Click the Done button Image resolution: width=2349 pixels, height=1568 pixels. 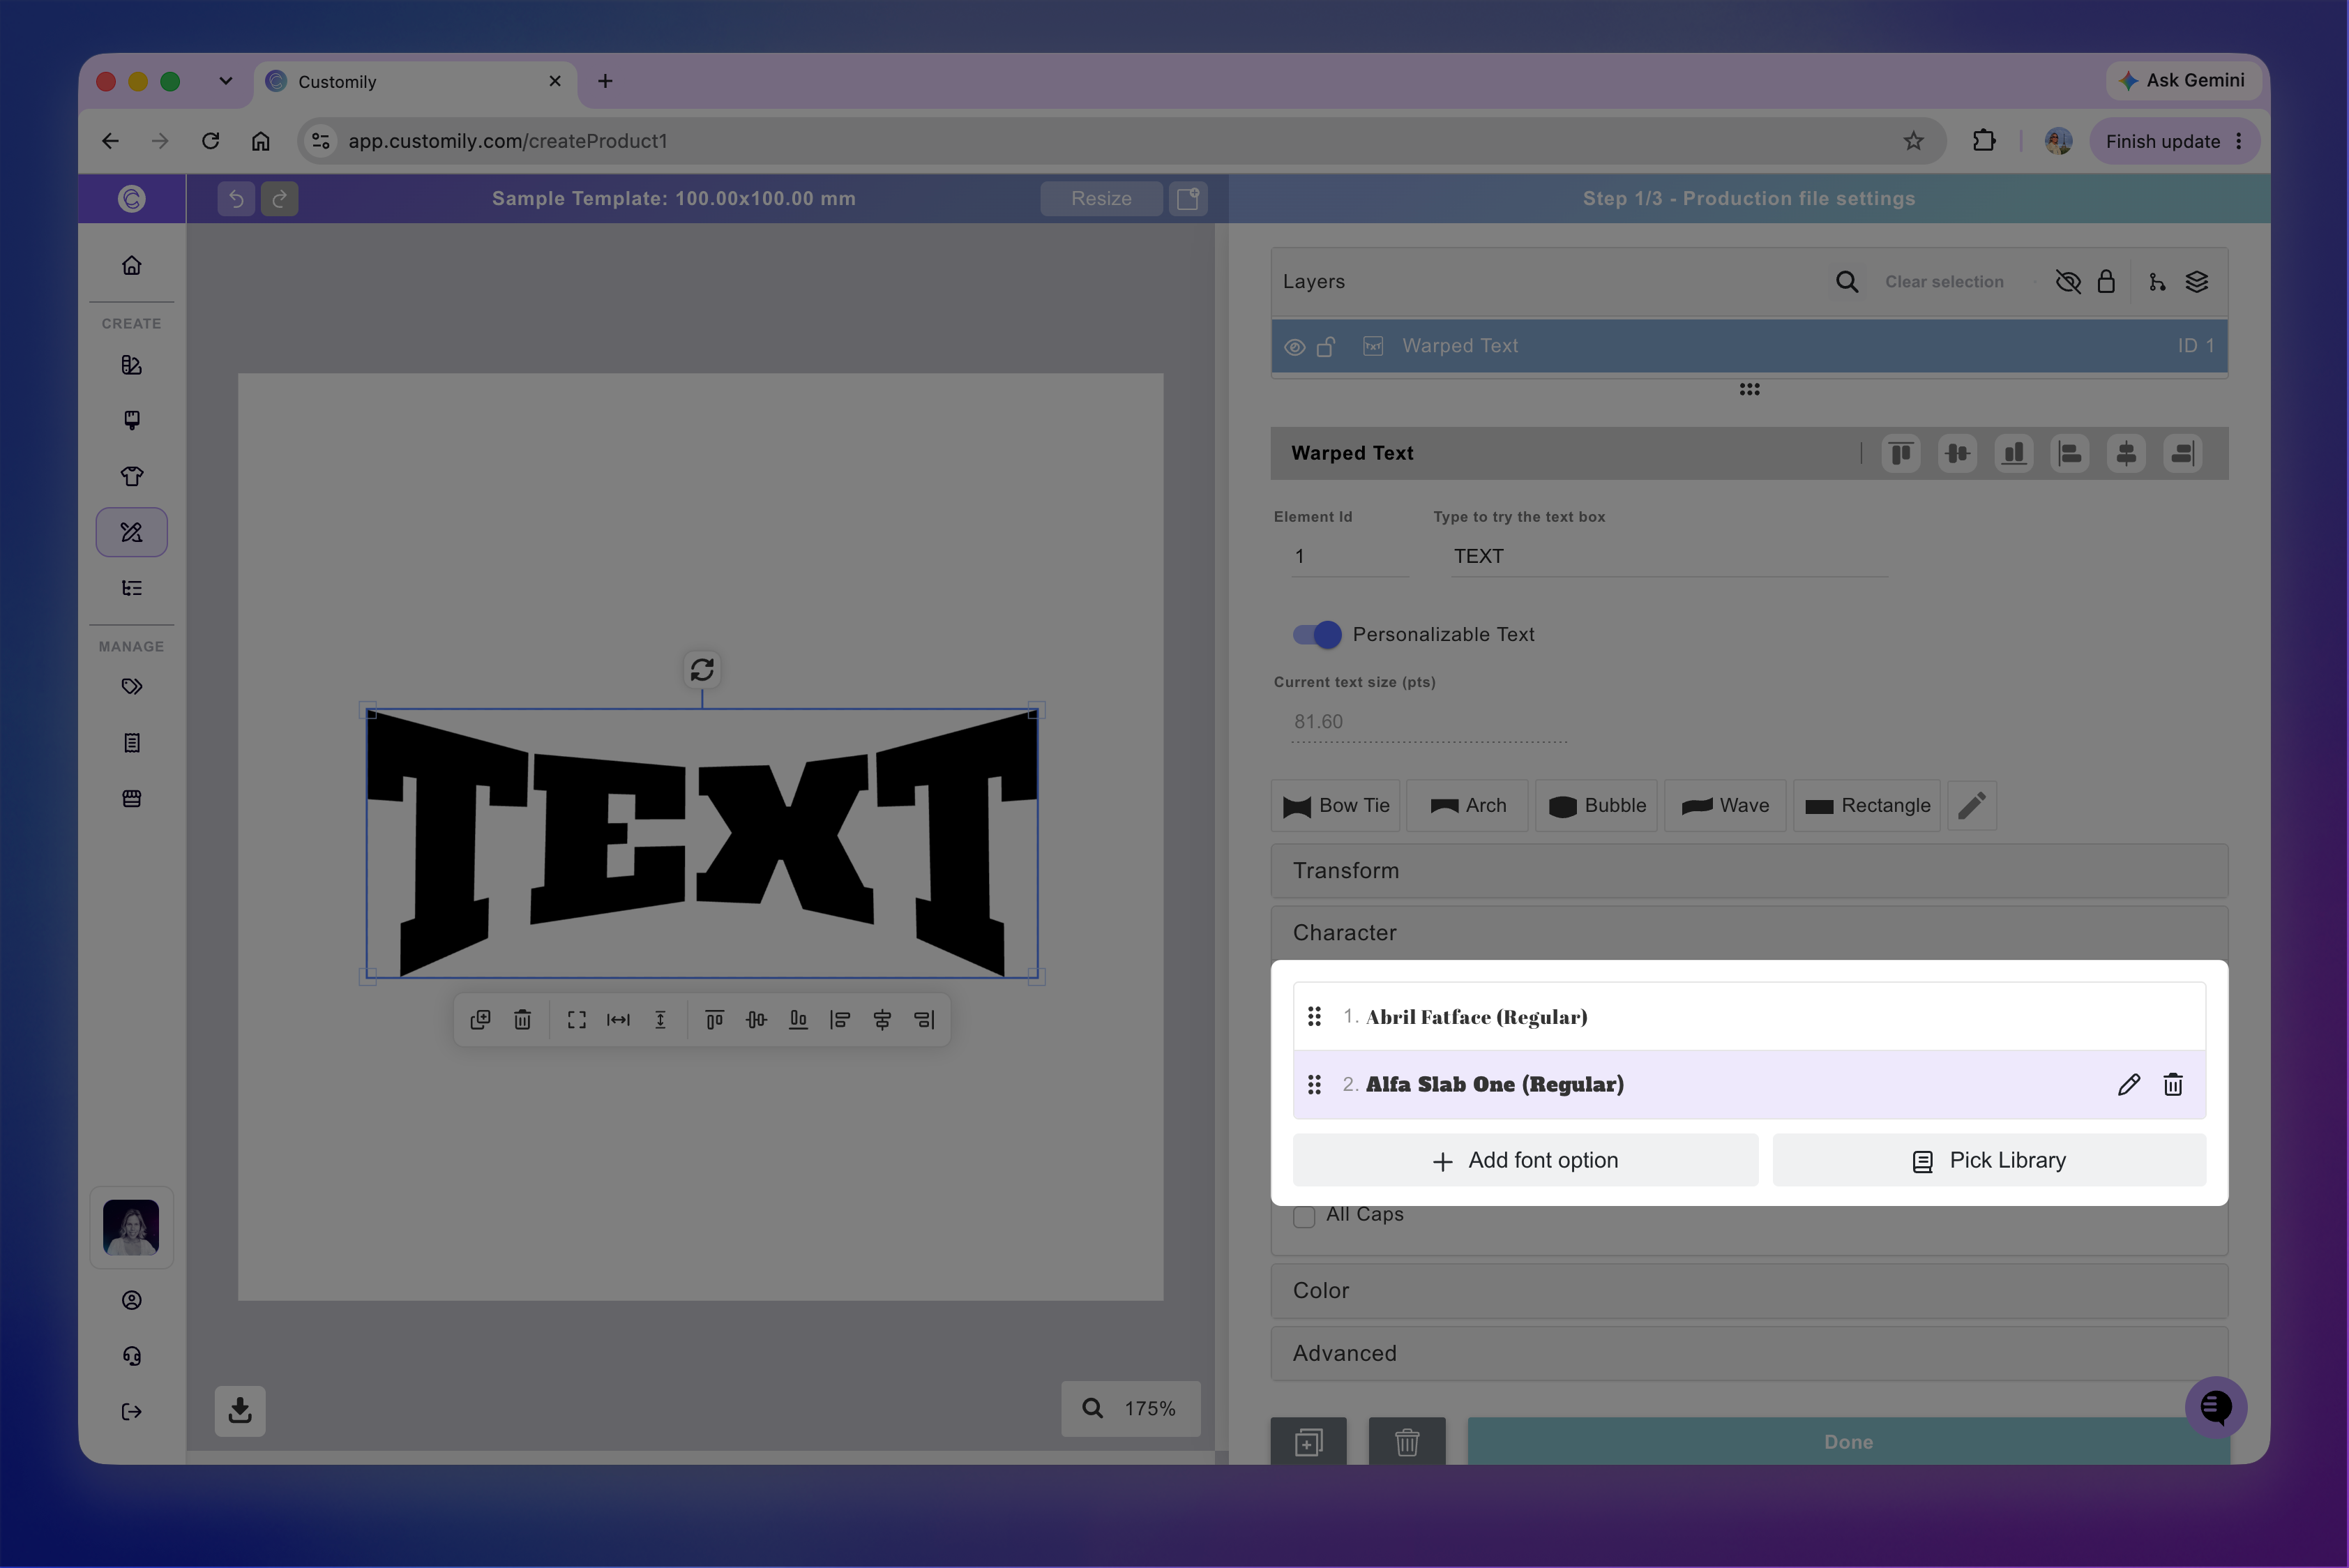pyautogui.click(x=1848, y=1441)
